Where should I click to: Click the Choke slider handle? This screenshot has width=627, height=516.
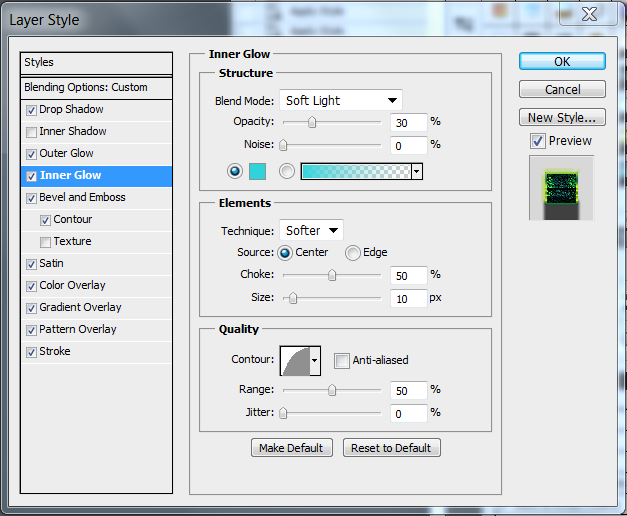(x=332, y=275)
